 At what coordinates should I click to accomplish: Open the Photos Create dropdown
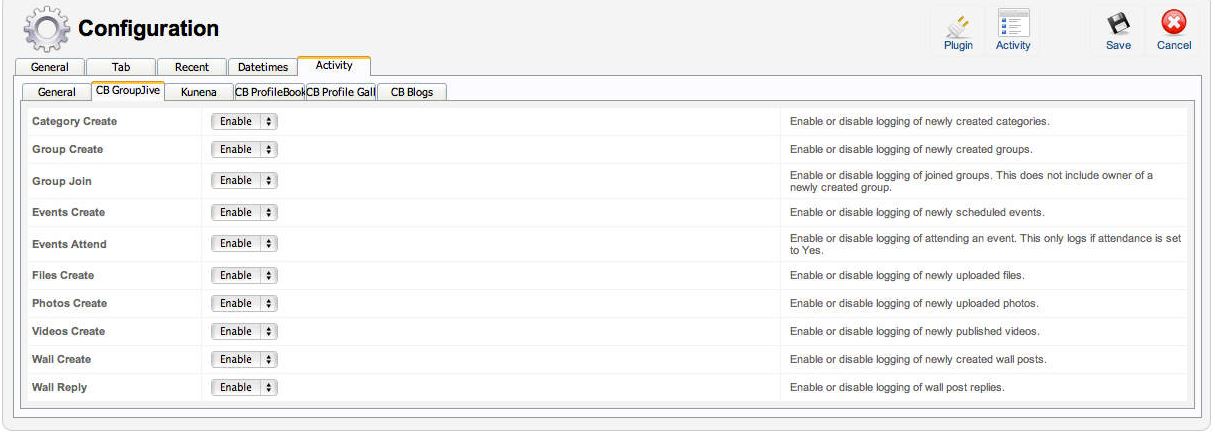(x=244, y=303)
